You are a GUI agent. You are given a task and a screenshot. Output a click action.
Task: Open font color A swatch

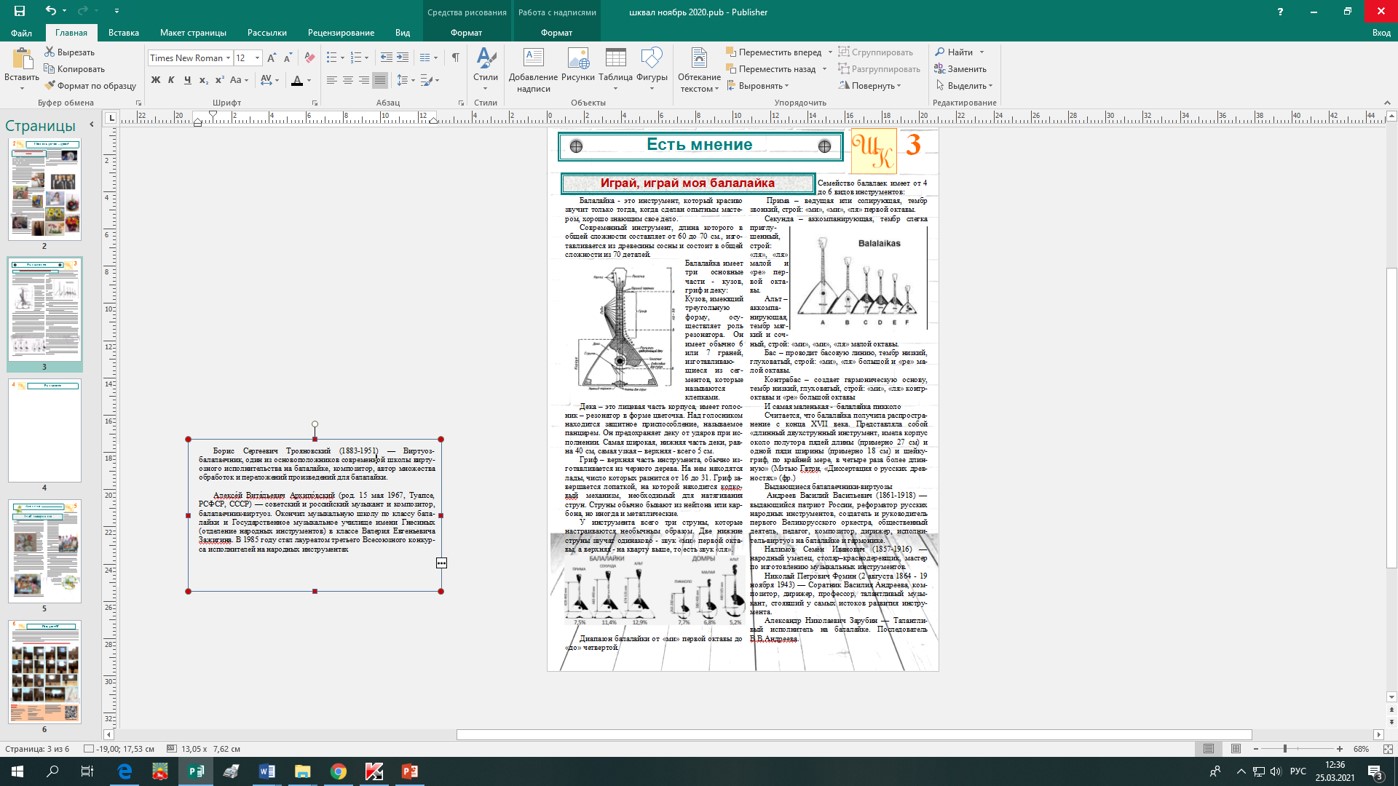(297, 80)
